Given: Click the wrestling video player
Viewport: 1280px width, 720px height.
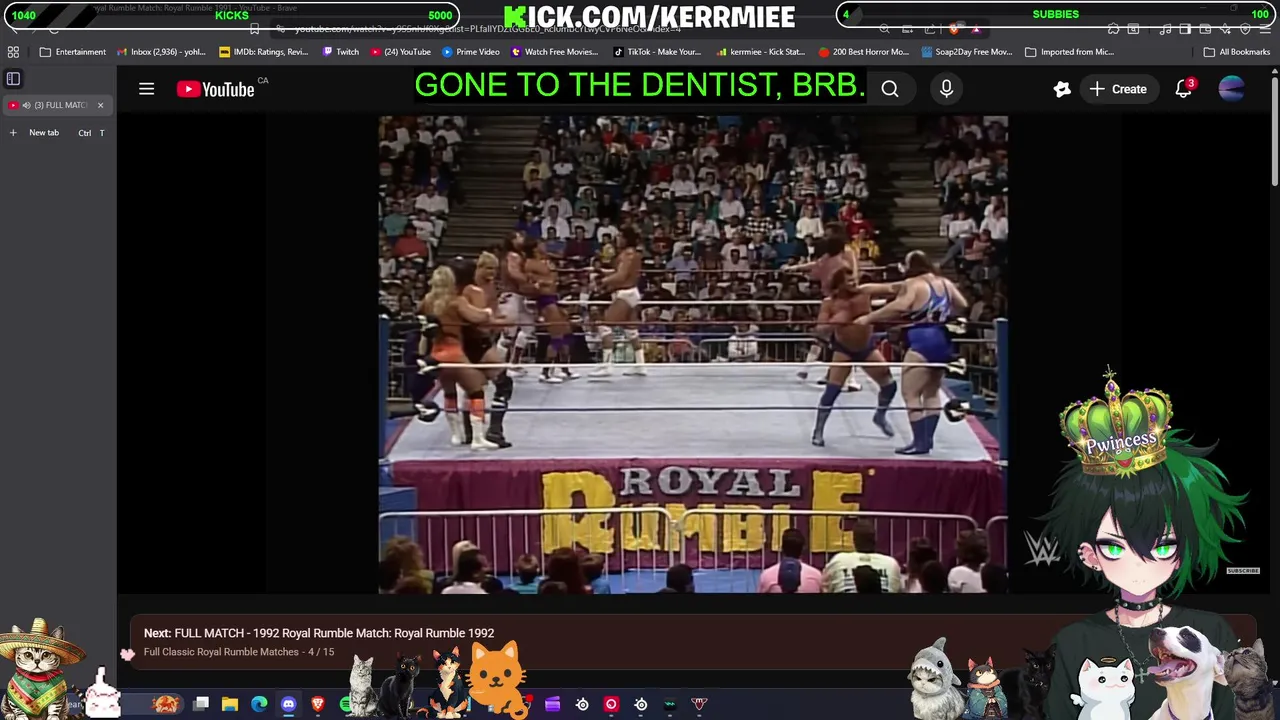Looking at the screenshot, I should [693, 354].
